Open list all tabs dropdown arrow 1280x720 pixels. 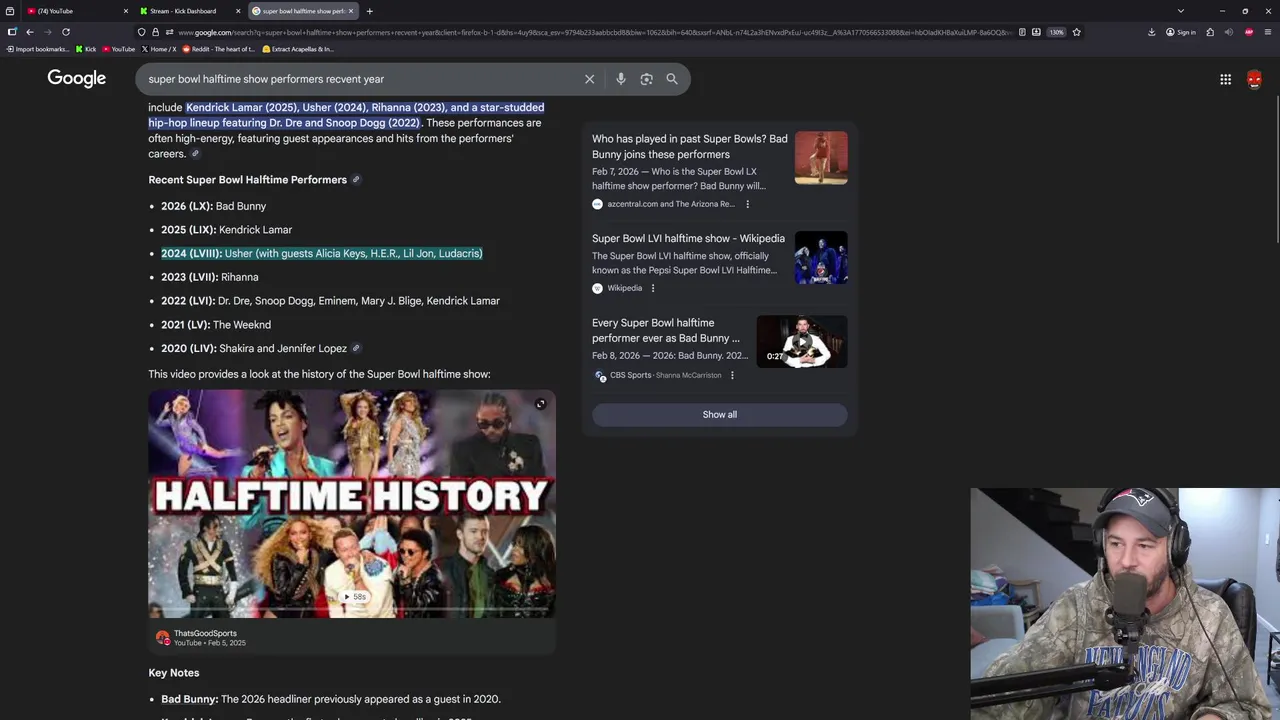[x=1181, y=11]
